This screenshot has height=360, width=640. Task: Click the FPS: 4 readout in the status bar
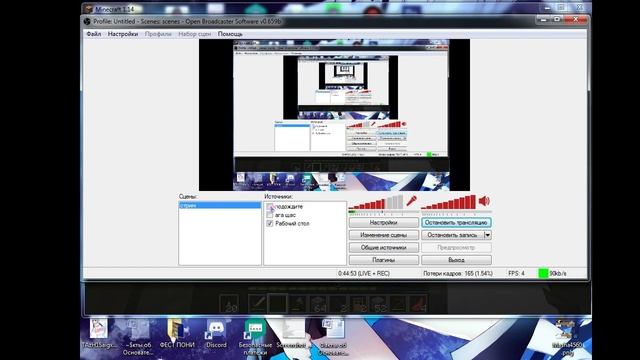[516, 273]
